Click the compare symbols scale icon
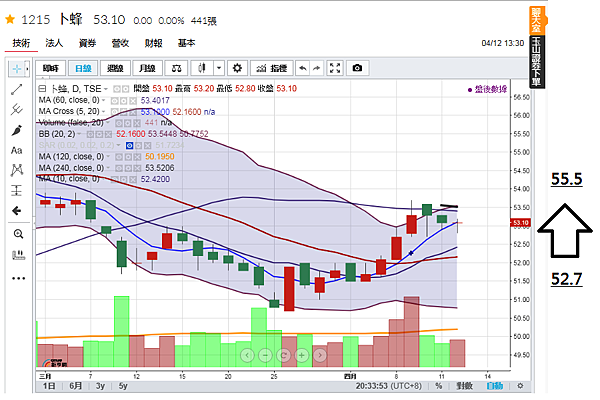The image size is (600, 400). 176,69
